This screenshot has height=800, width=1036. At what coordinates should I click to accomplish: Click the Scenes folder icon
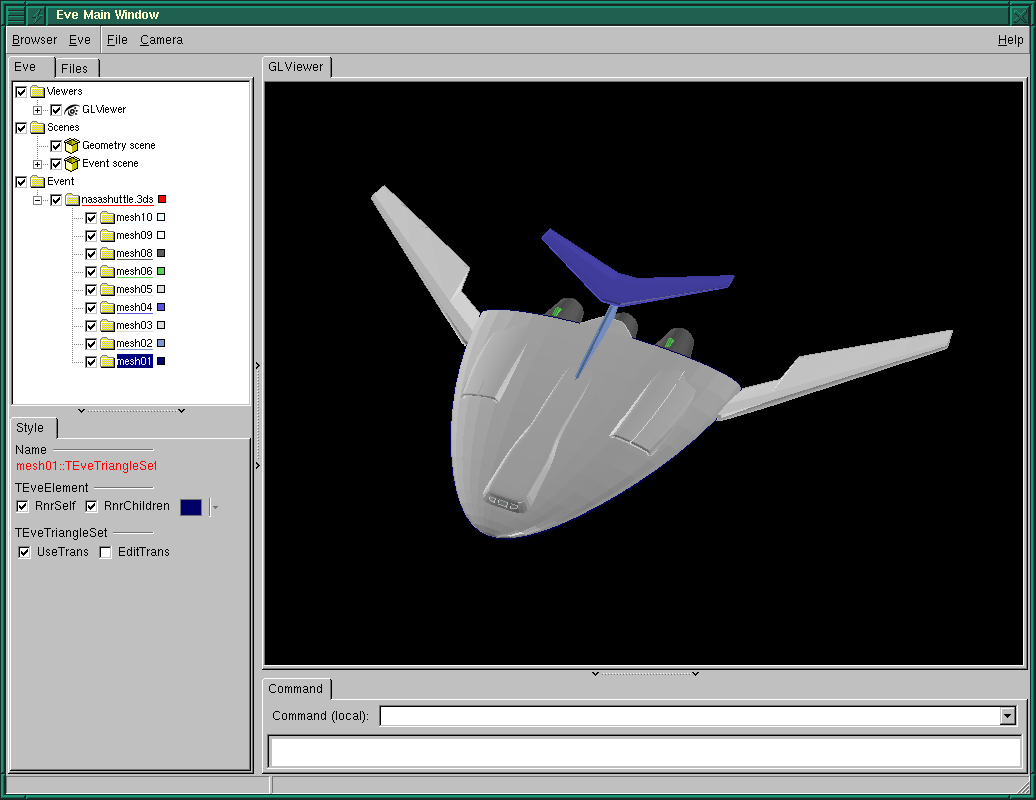pos(37,127)
